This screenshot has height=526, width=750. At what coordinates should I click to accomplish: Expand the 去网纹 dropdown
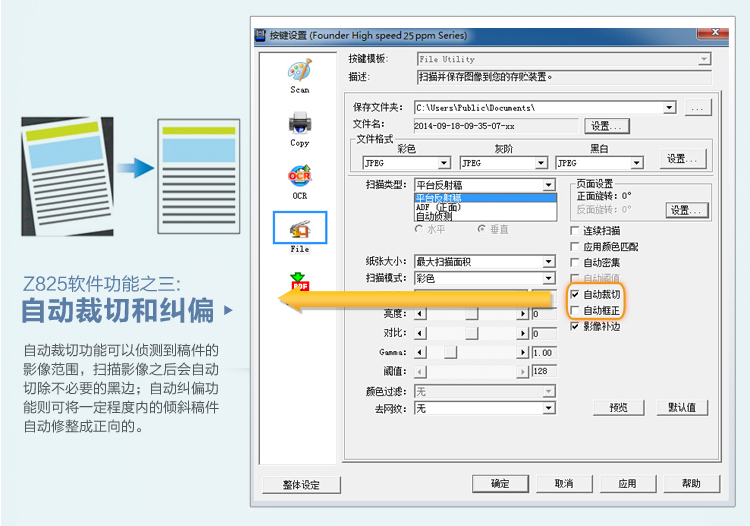[x=548, y=408]
